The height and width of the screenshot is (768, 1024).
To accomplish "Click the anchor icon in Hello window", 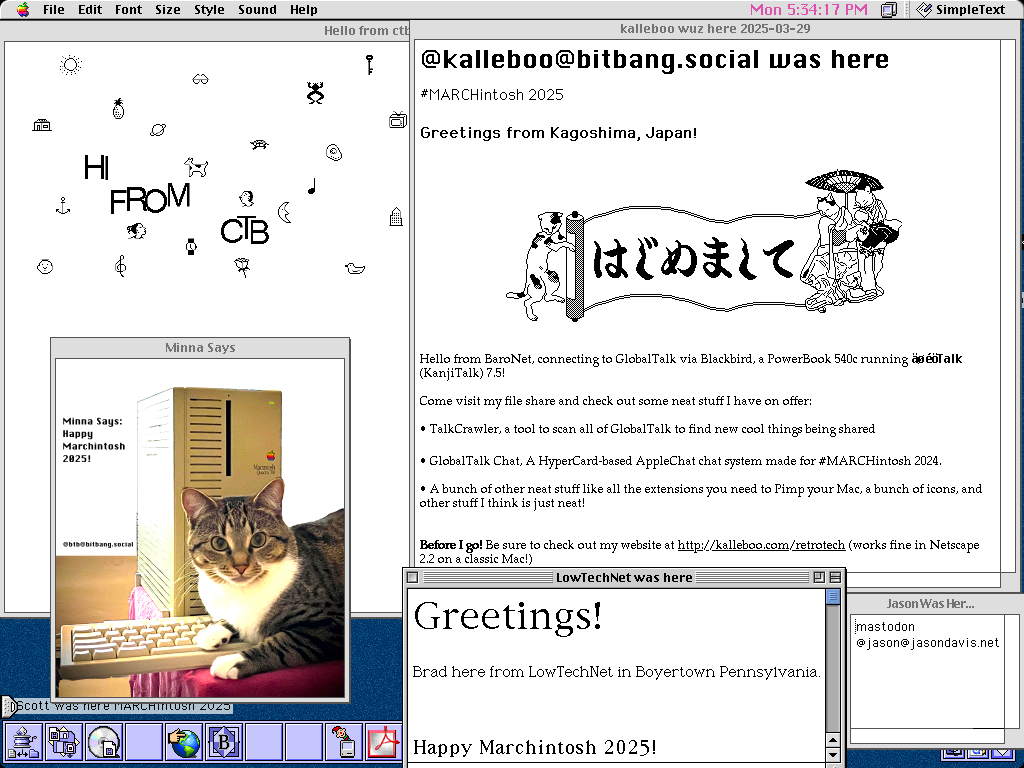I will coord(63,206).
